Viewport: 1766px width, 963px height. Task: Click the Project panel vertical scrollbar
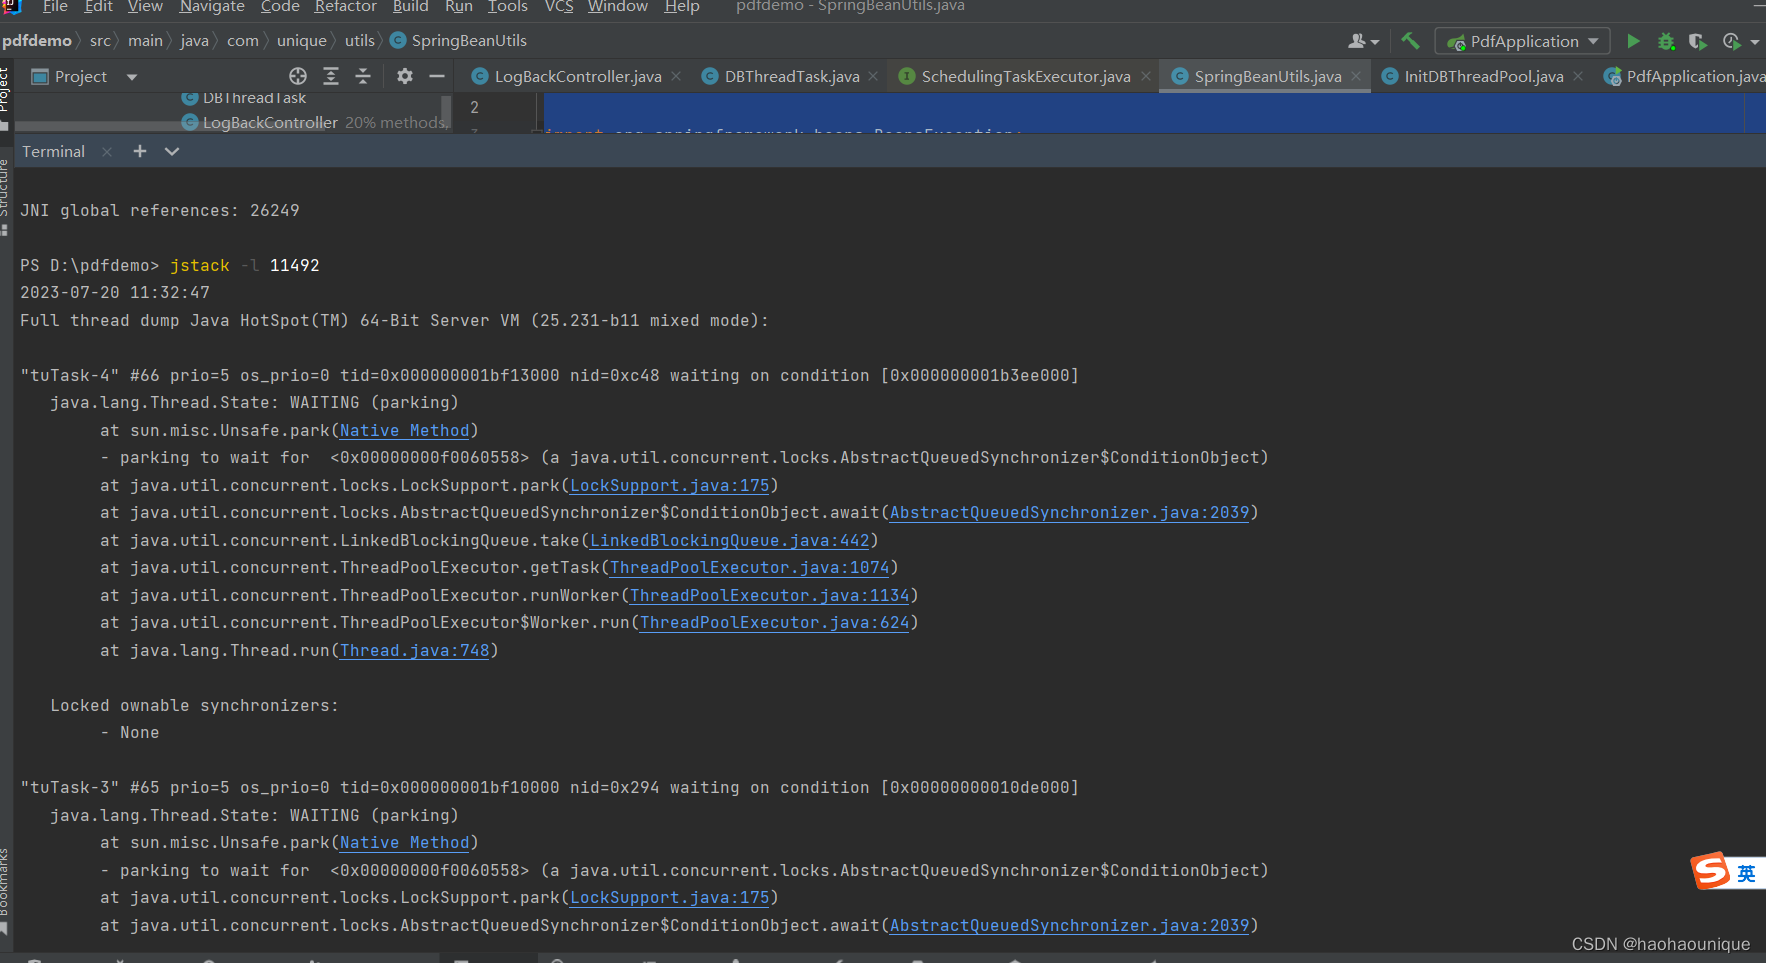coord(446,110)
